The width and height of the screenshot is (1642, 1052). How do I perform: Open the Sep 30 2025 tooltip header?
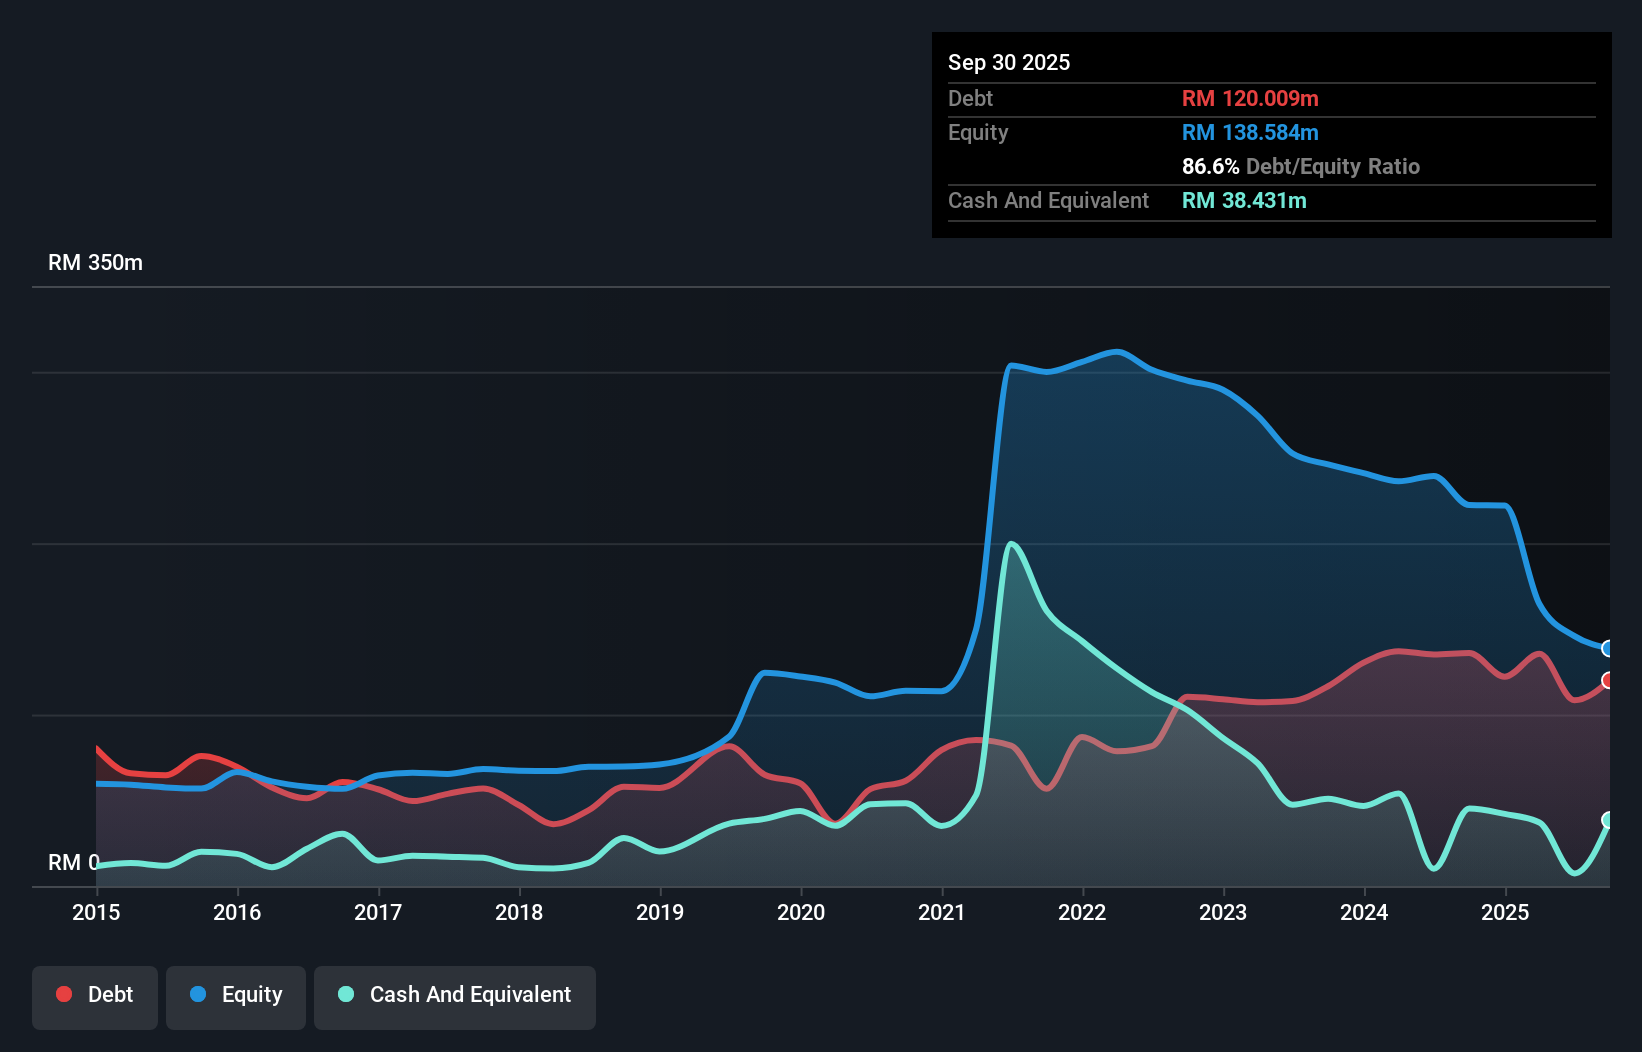click(x=1009, y=62)
